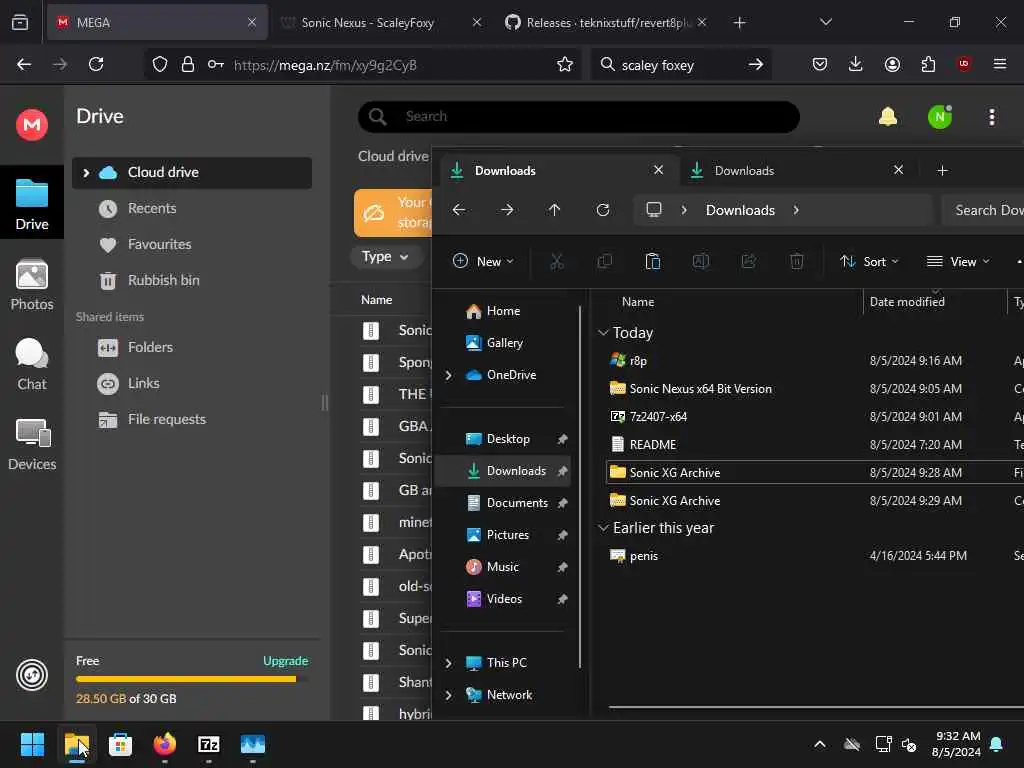This screenshot has width=1024, height=768.
Task: Open MEGA three-dot options menu
Action: click(x=992, y=117)
